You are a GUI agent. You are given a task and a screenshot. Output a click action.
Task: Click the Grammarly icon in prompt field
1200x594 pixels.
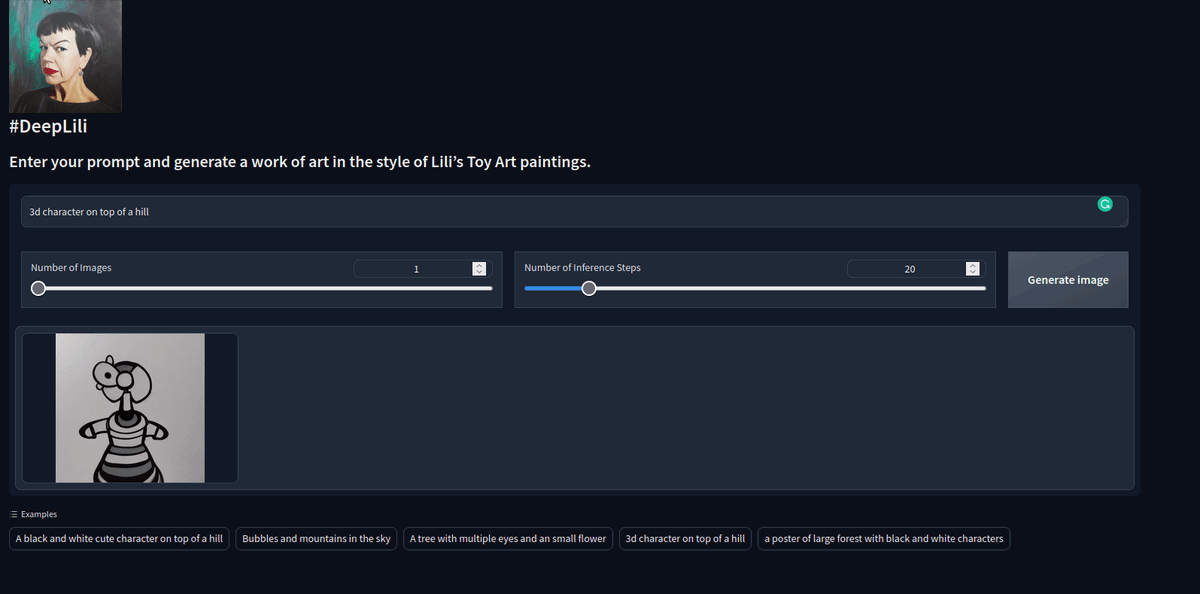click(1105, 204)
